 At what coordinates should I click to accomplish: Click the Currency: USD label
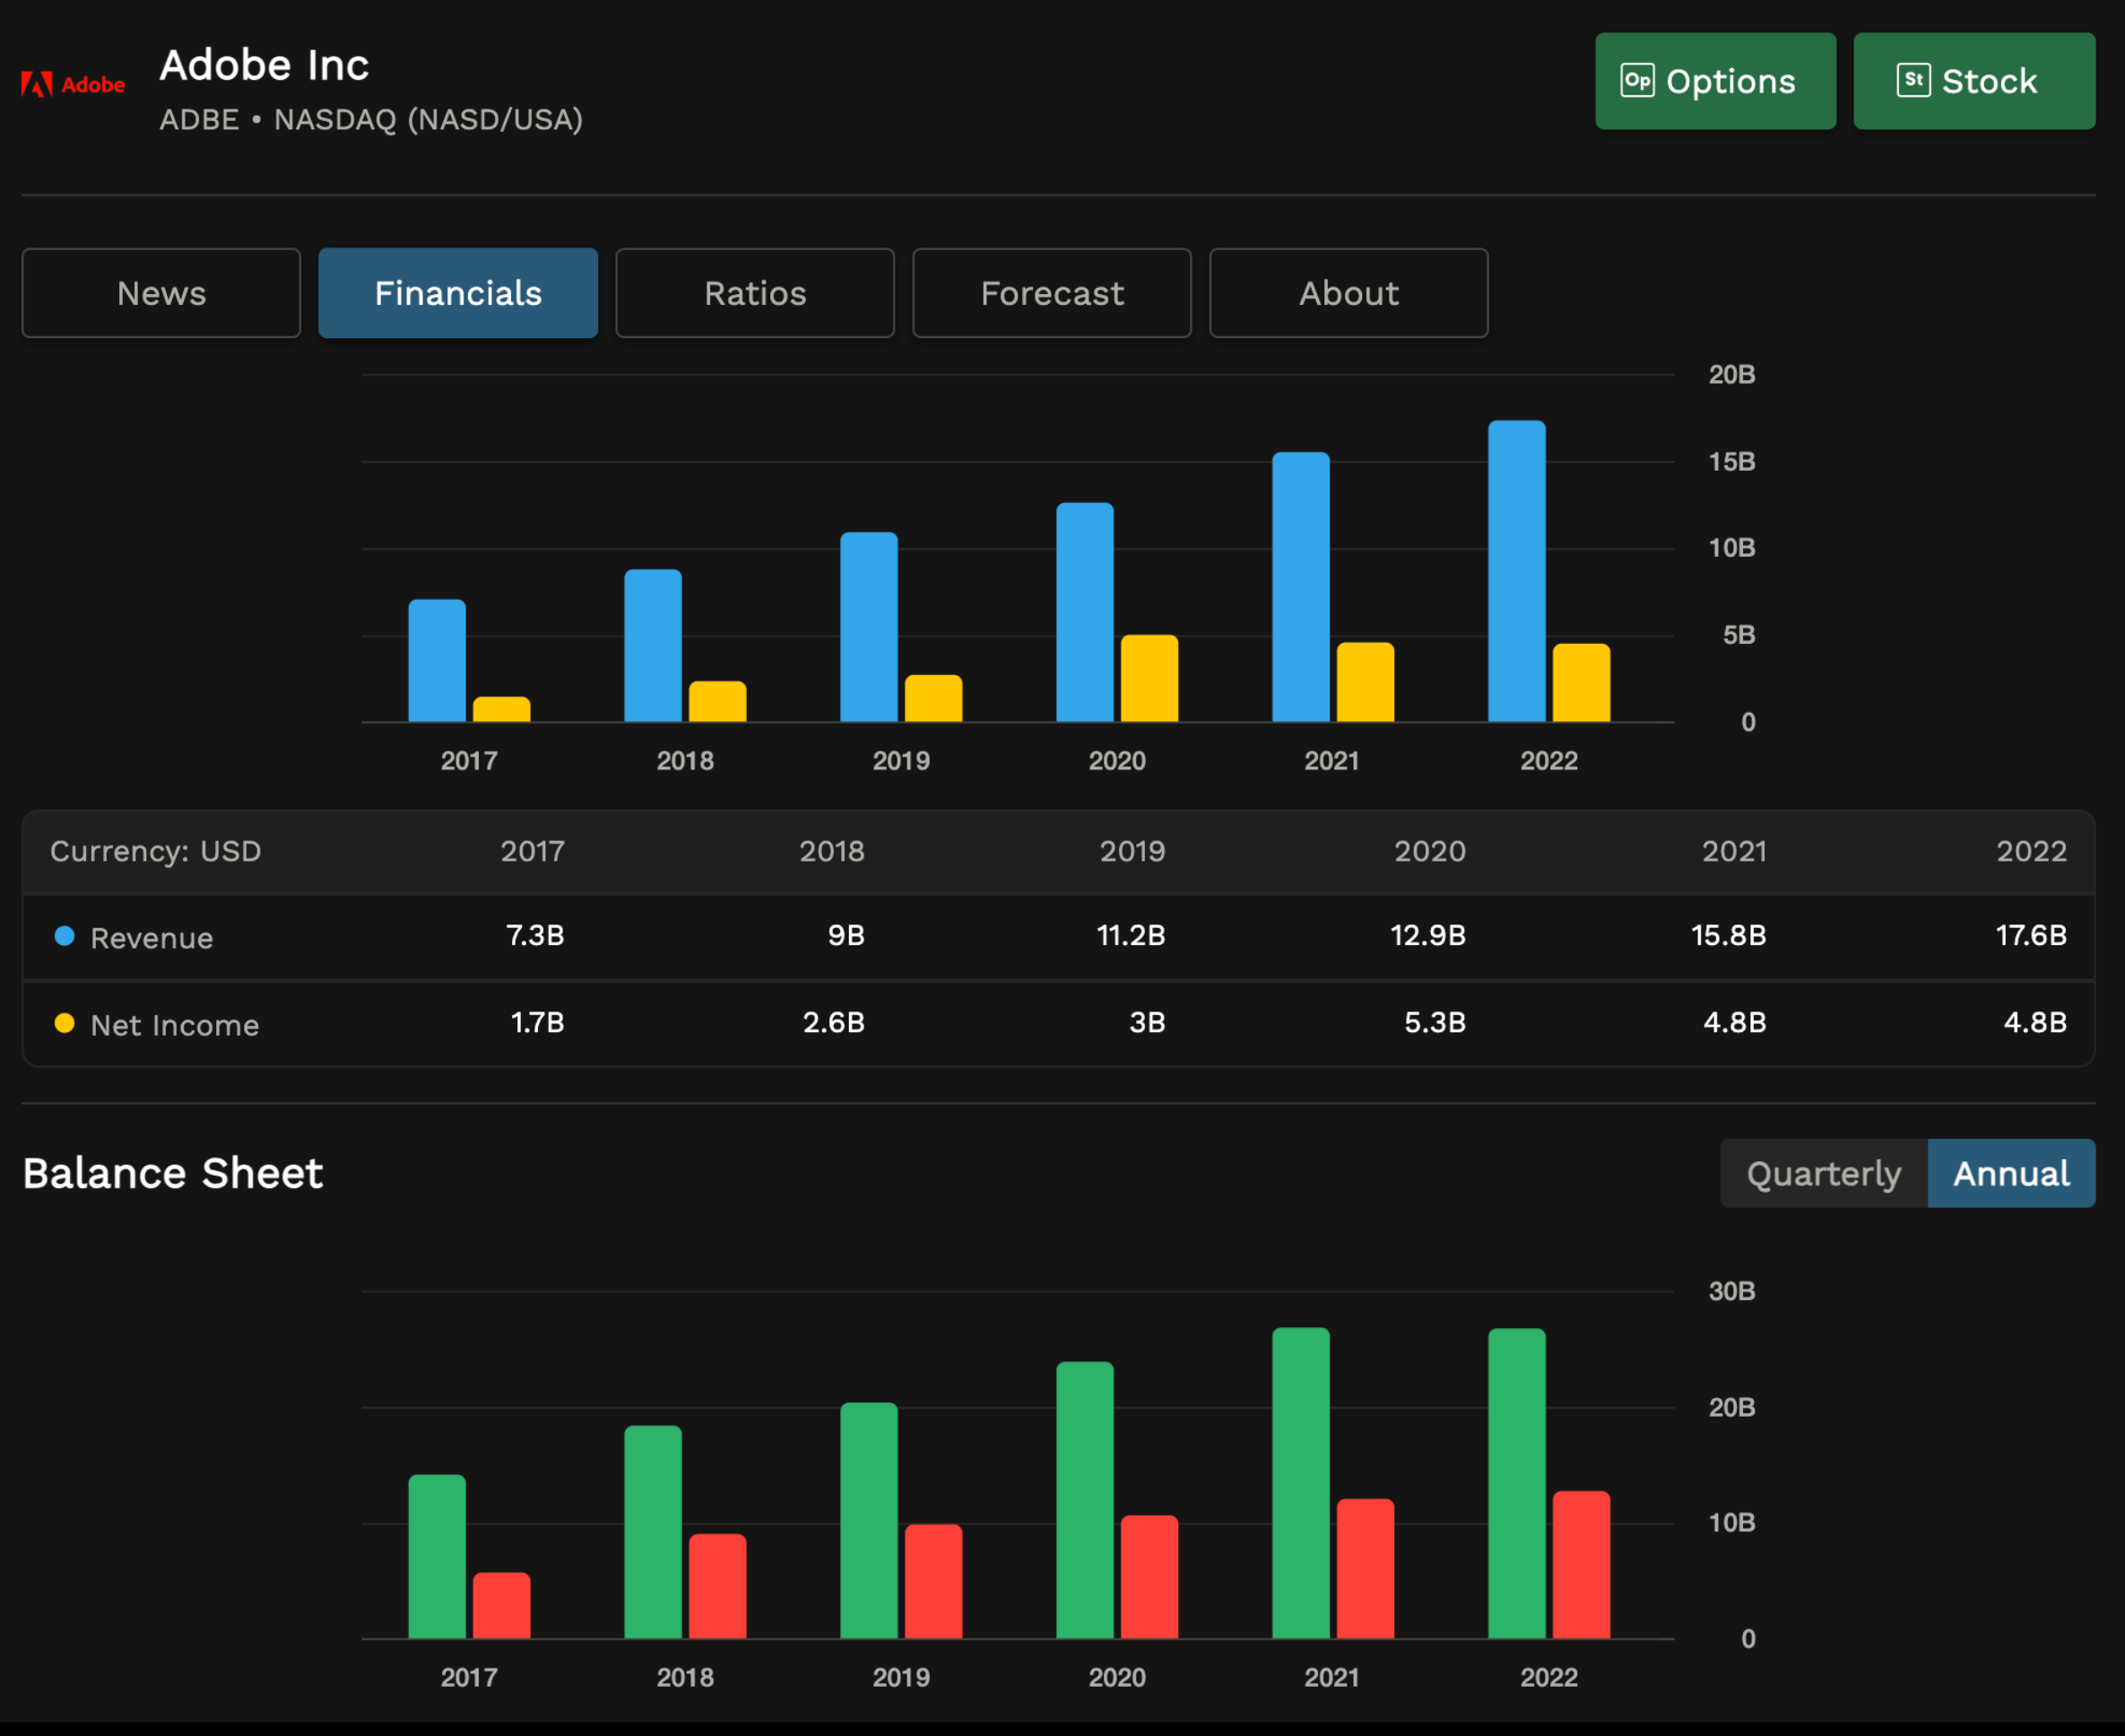[x=156, y=851]
